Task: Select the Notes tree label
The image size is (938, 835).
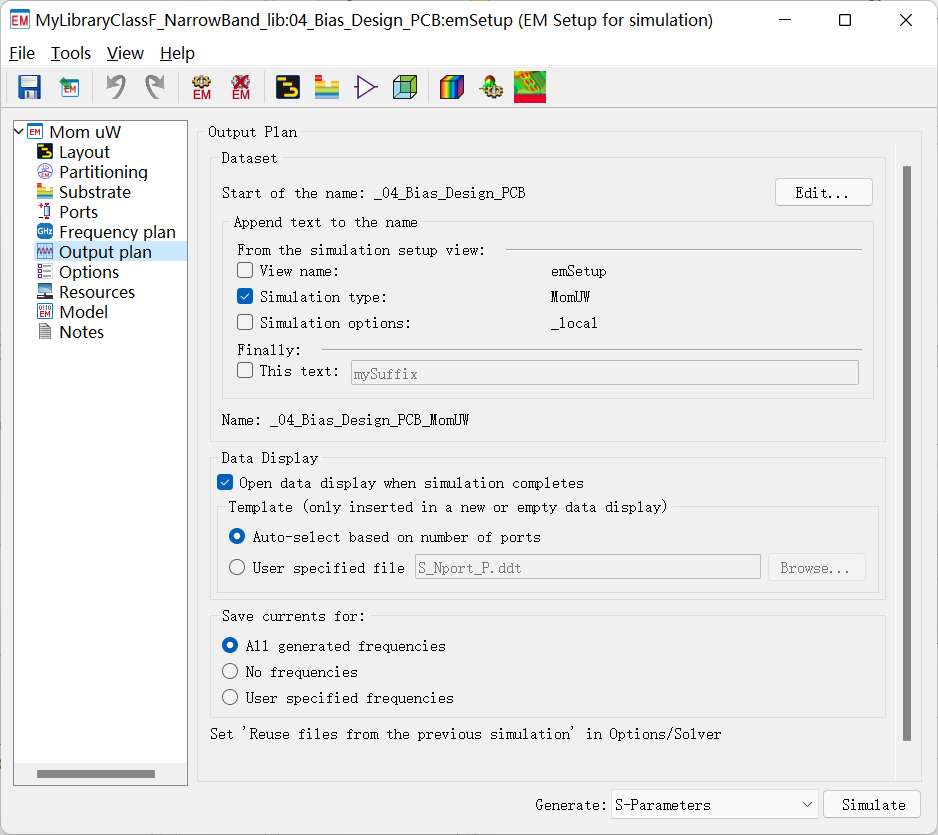Action: click(x=81, y=332)
